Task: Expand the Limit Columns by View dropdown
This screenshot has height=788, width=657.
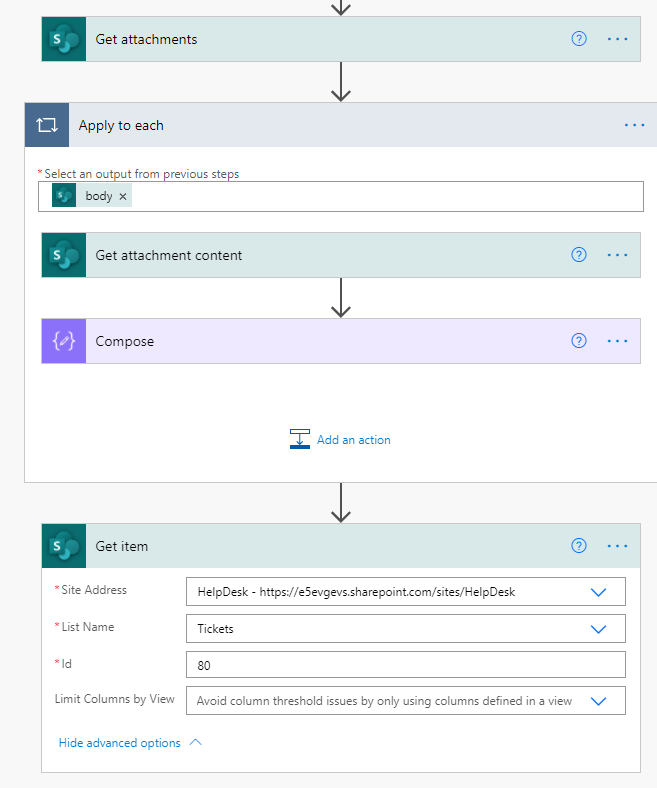Action: tap(598, 701)
